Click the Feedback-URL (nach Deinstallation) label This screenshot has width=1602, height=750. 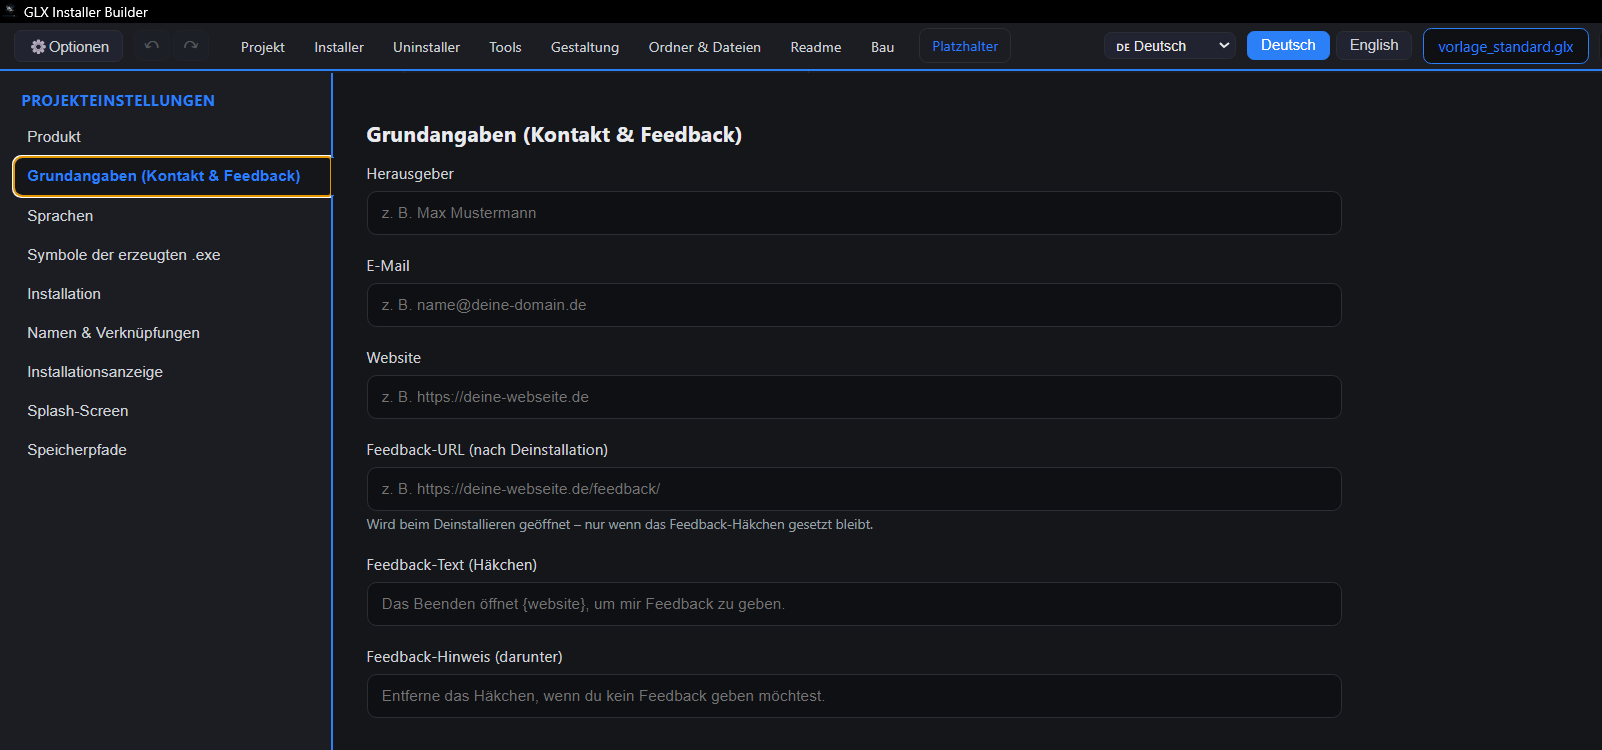click(487, 450)
